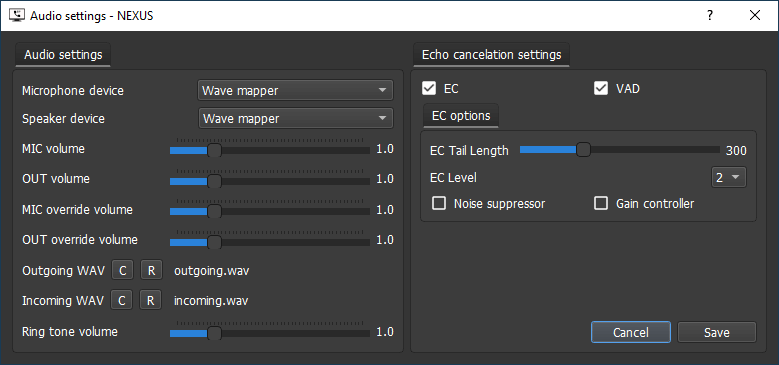Click the EC Tail Length slider handle
Screen dimensions: 779x365
click(584, 149)
